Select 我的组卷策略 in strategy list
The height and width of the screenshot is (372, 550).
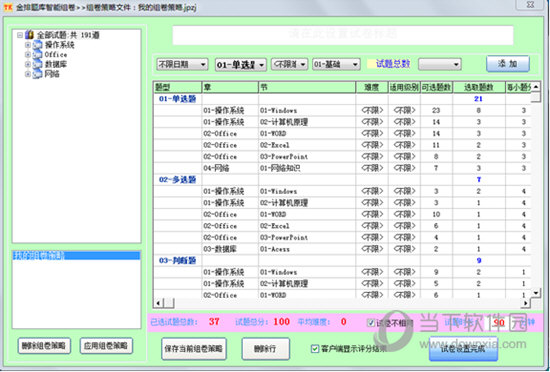(76, 256)
